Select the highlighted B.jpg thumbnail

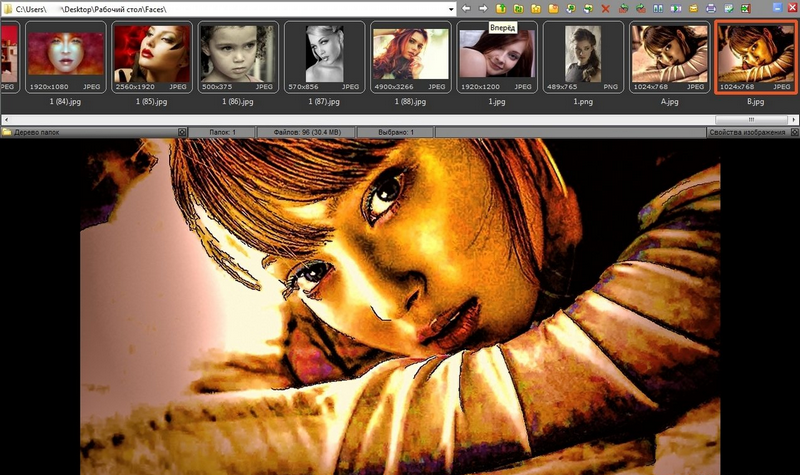point(756,57)
